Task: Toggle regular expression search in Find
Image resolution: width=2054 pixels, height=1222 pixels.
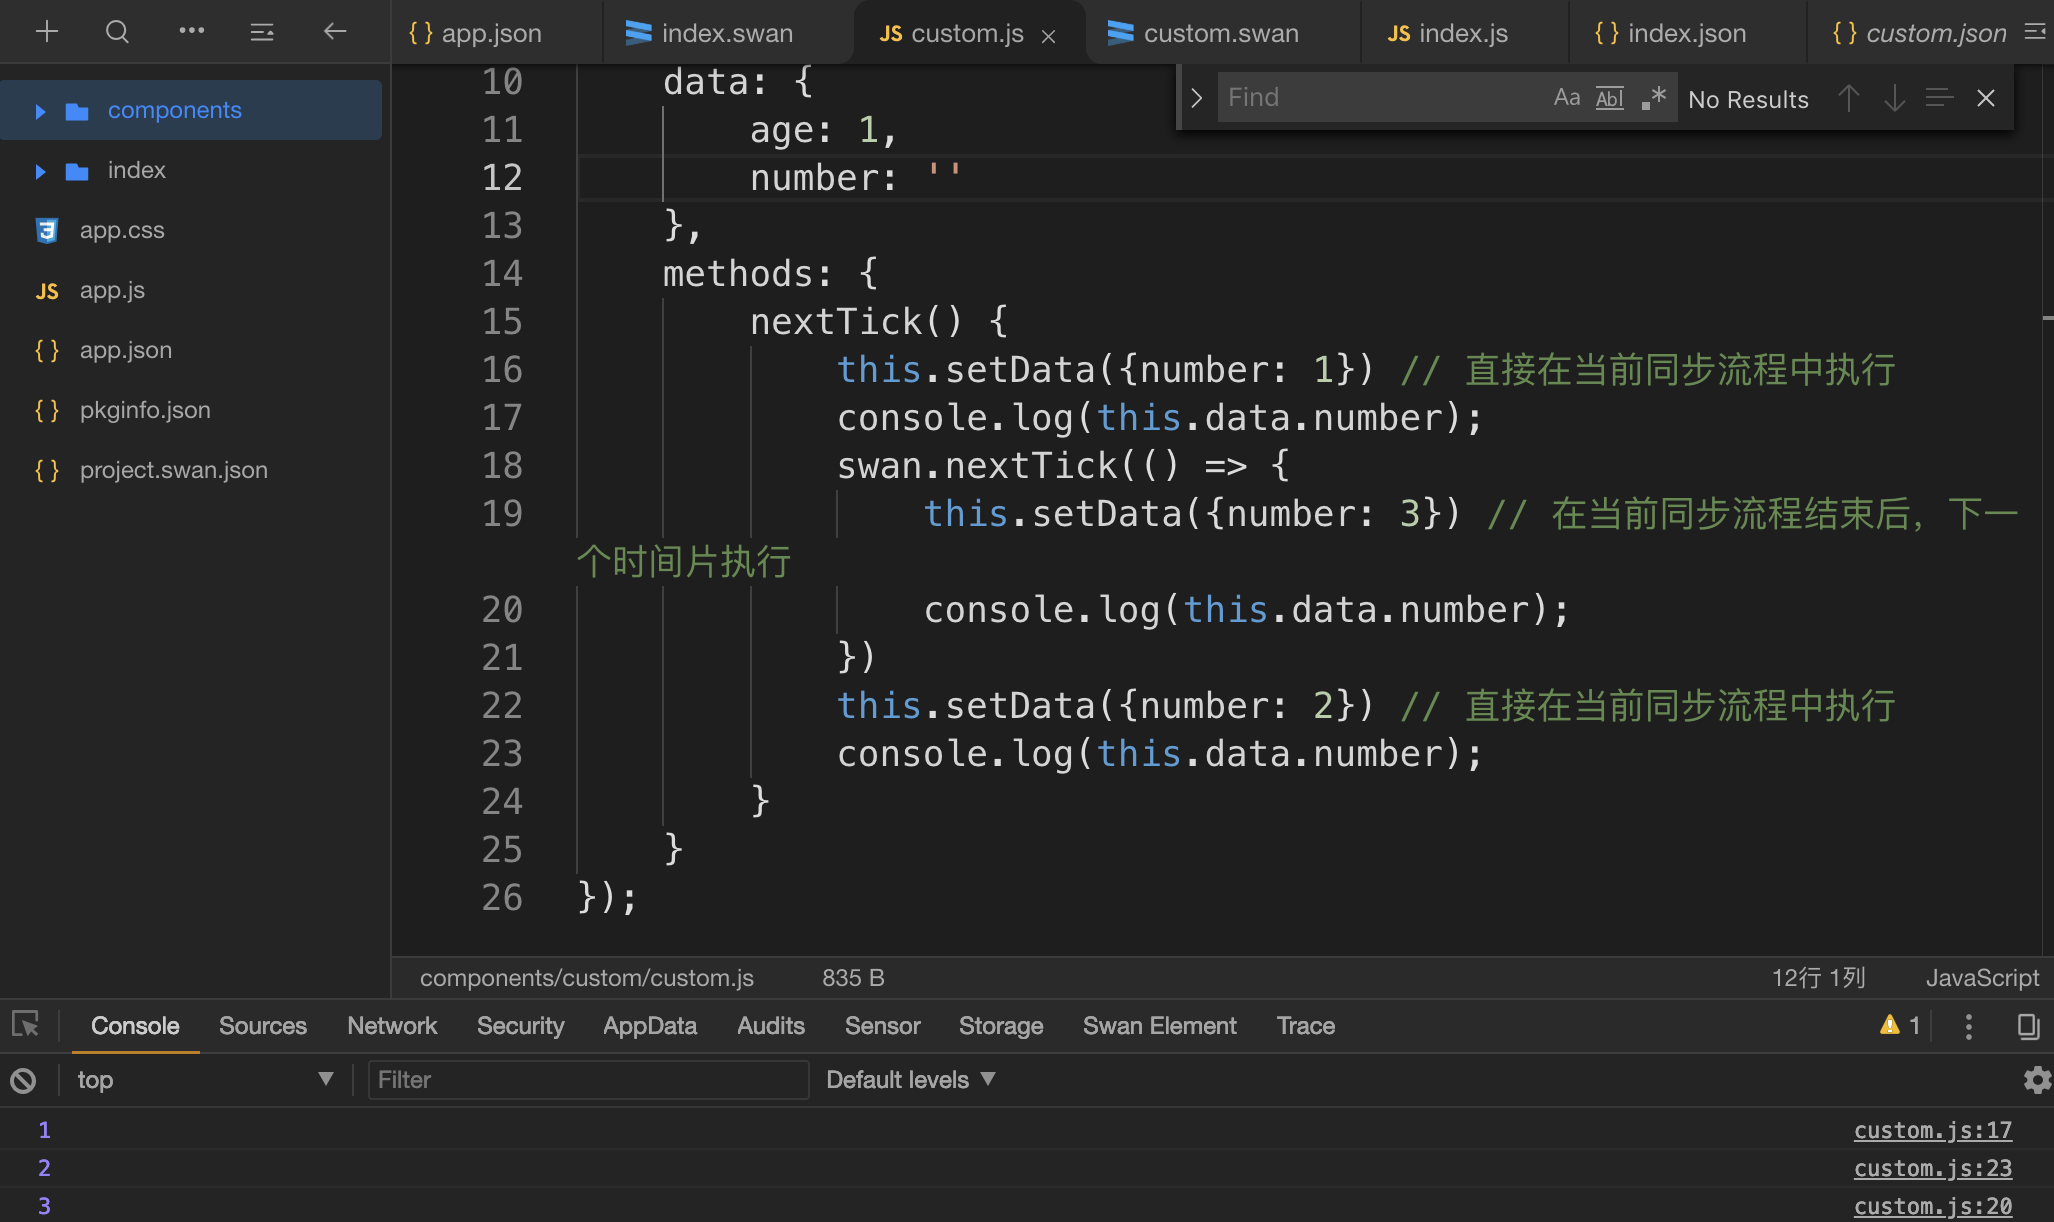Action: tap(1653, 98)
